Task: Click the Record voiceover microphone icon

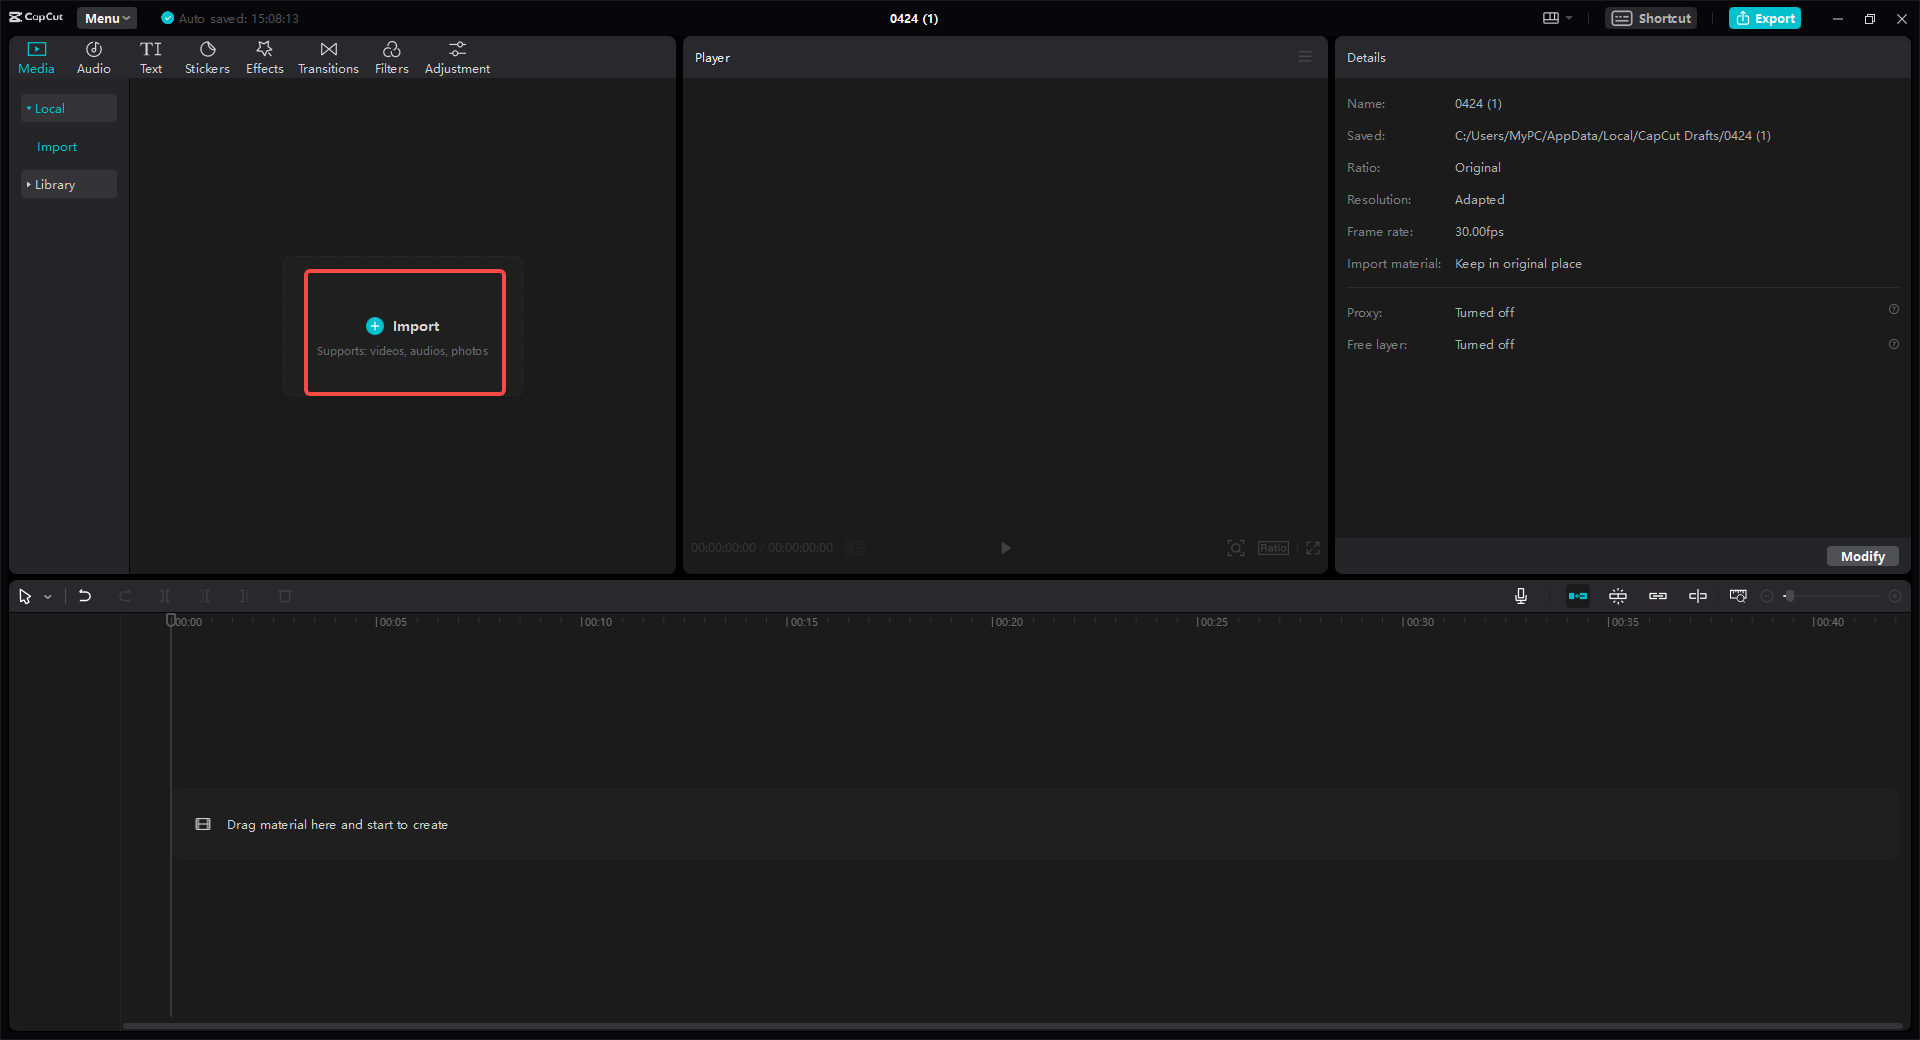Action: click(1520, 595)
